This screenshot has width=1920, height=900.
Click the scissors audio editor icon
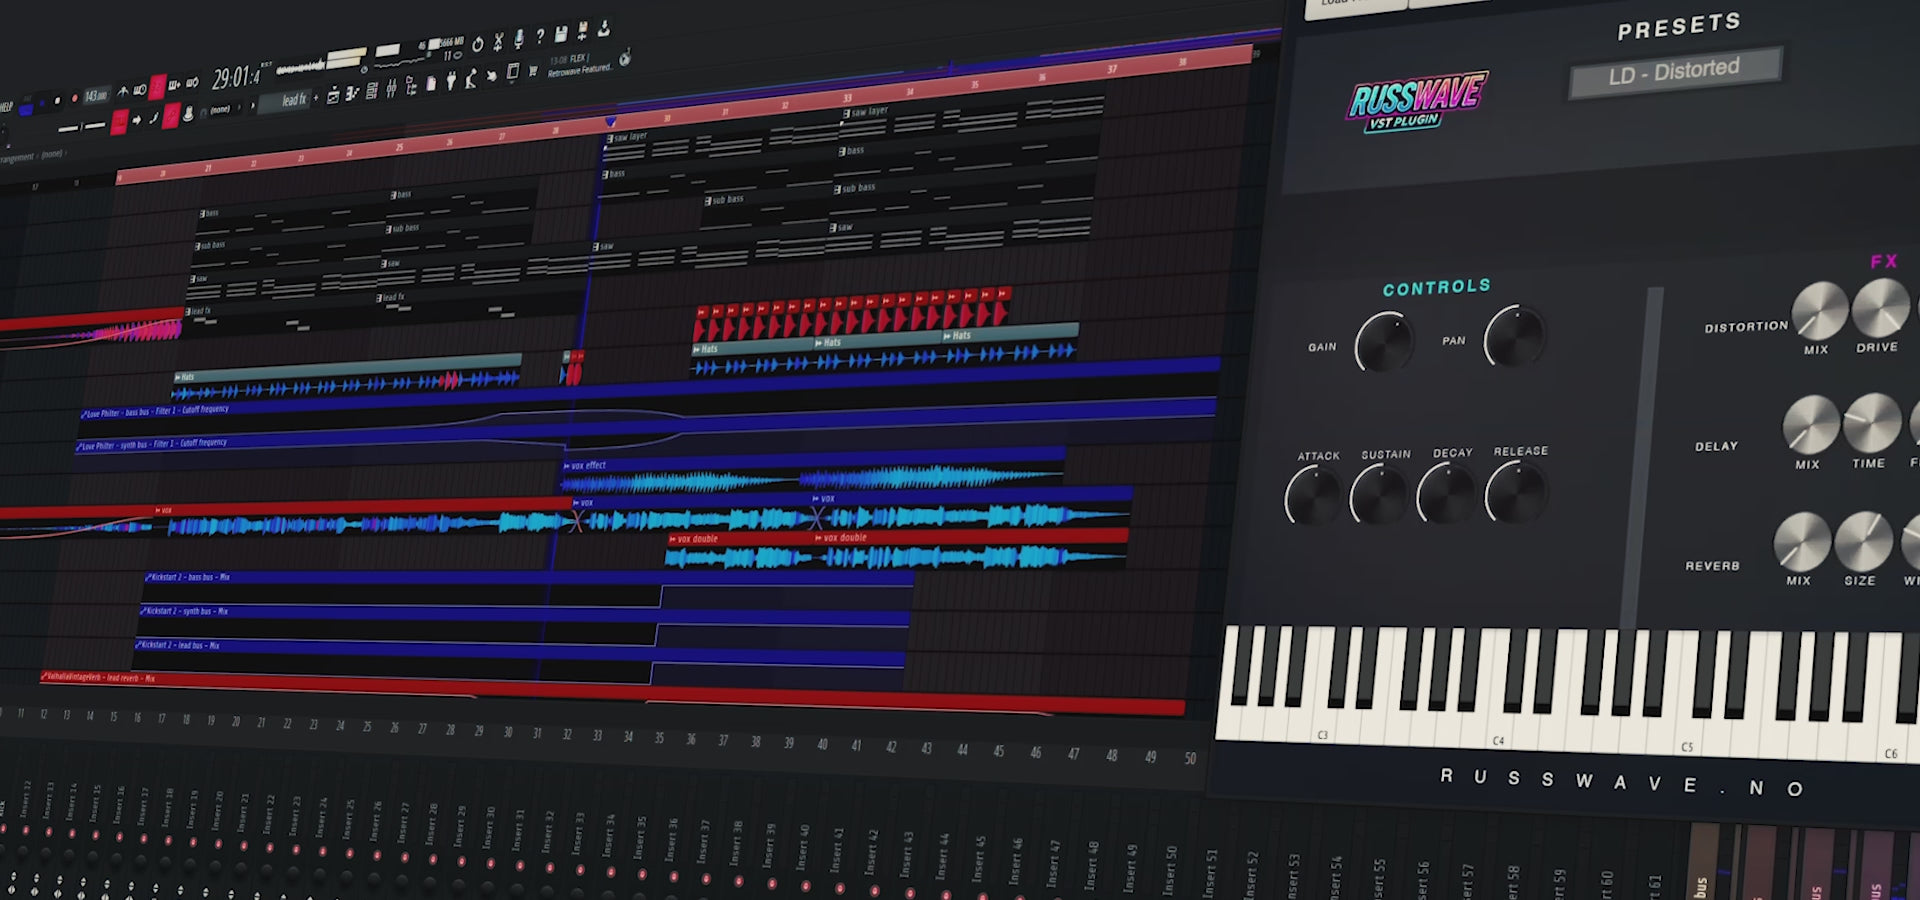point(498,42)
